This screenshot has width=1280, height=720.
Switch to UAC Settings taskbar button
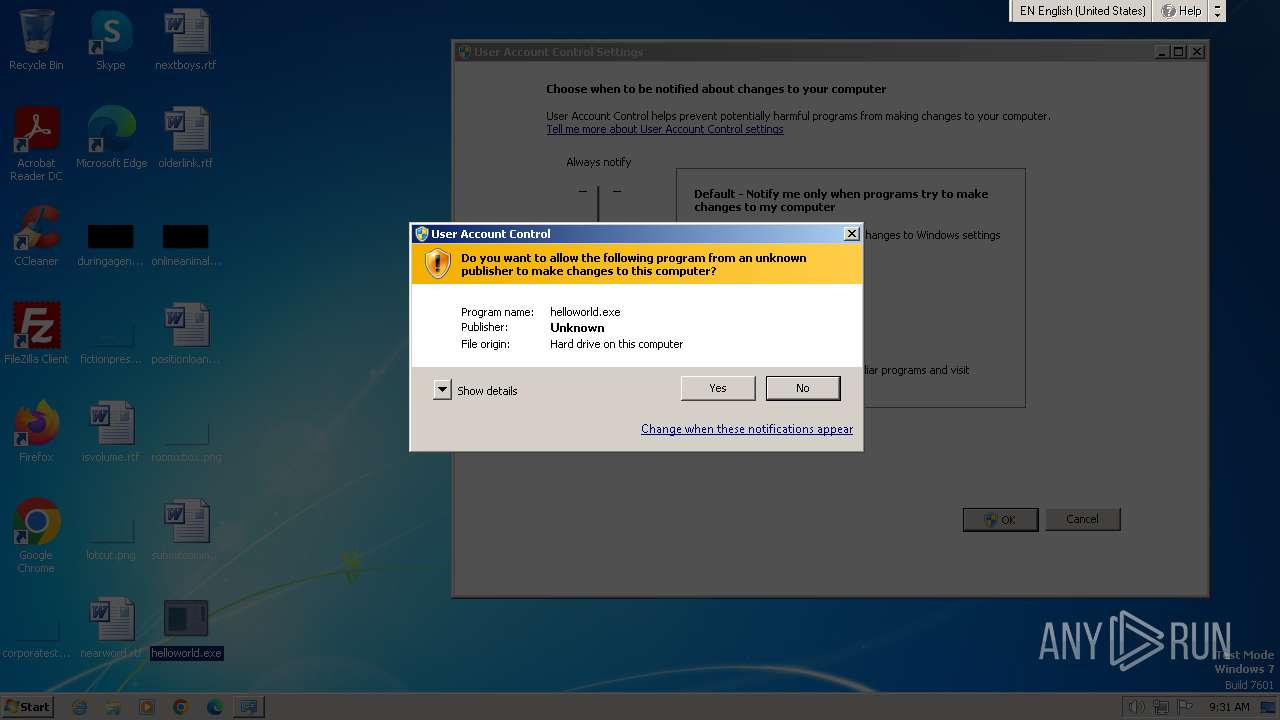click(248, 707)
